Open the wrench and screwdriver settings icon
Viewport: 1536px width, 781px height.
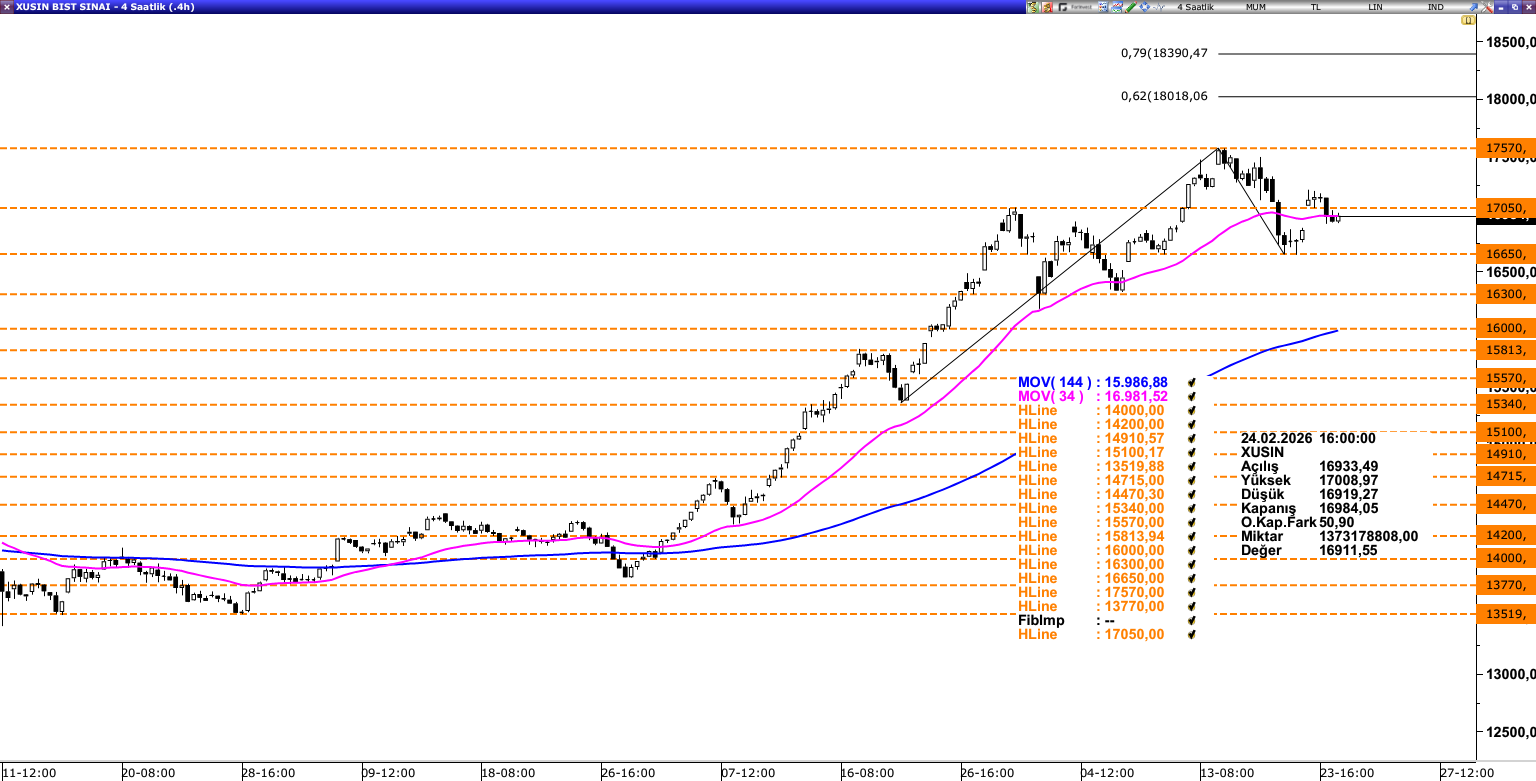coord(1487,7)
